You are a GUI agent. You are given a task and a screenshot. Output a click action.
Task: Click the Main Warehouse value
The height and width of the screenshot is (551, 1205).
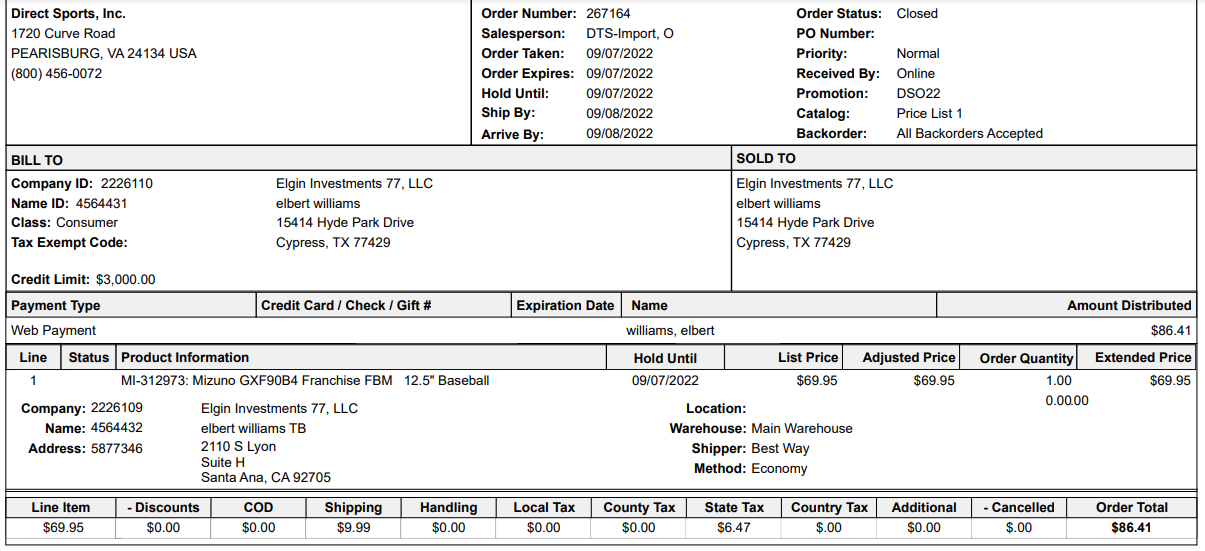coord(802,429)
